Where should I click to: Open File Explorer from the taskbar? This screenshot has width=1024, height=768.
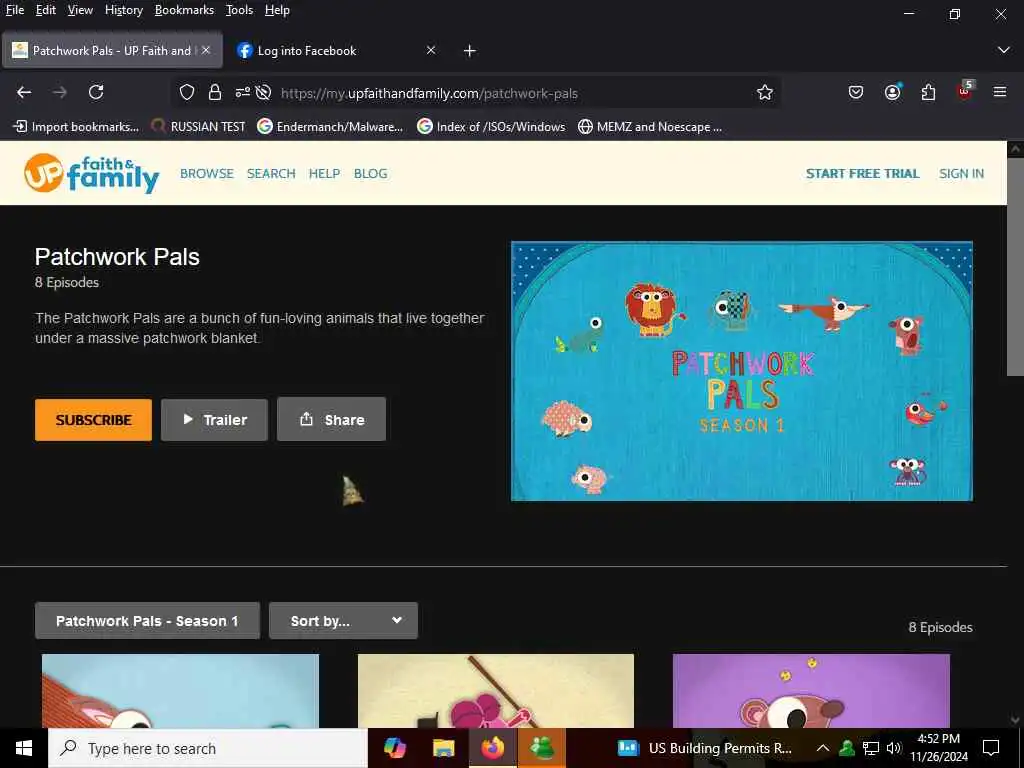pos(443,748)
